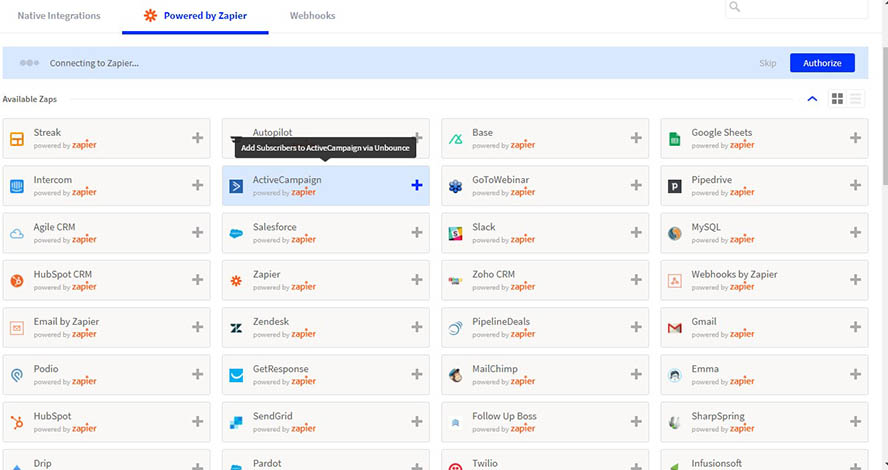Click the Authorize button
This screenshot has height=470, width=888.
pyautogui.click(x=822, y=63)
